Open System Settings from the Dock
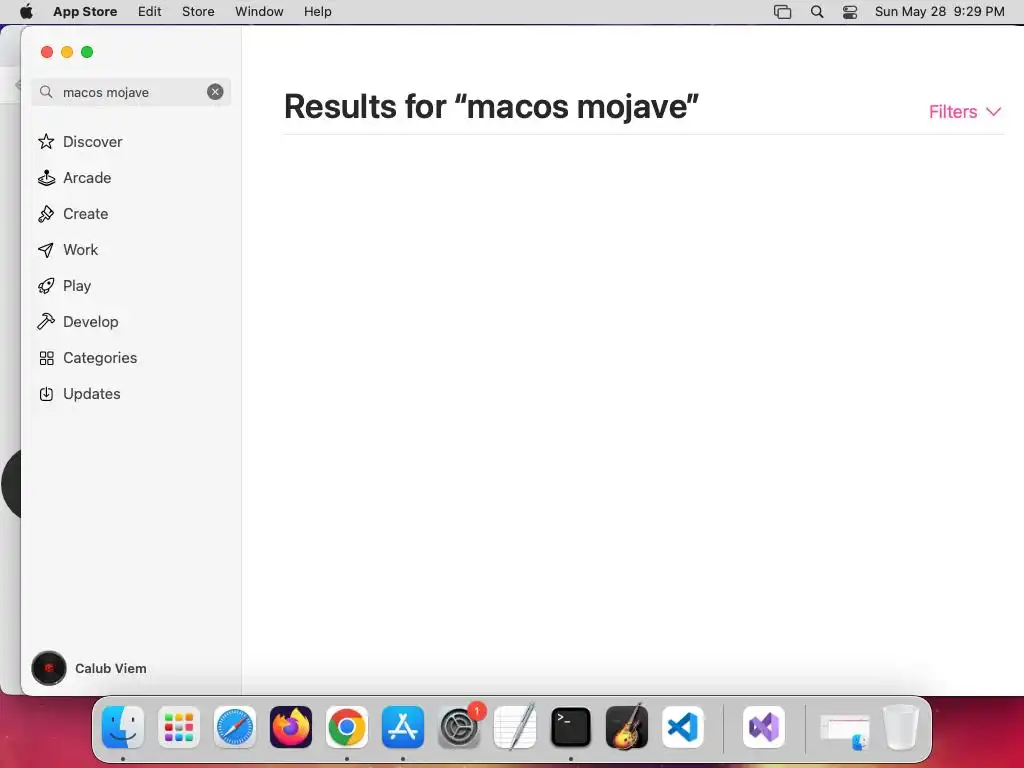Image resolution: width=1024 pixels, height=768 pixels. (459, 727)
